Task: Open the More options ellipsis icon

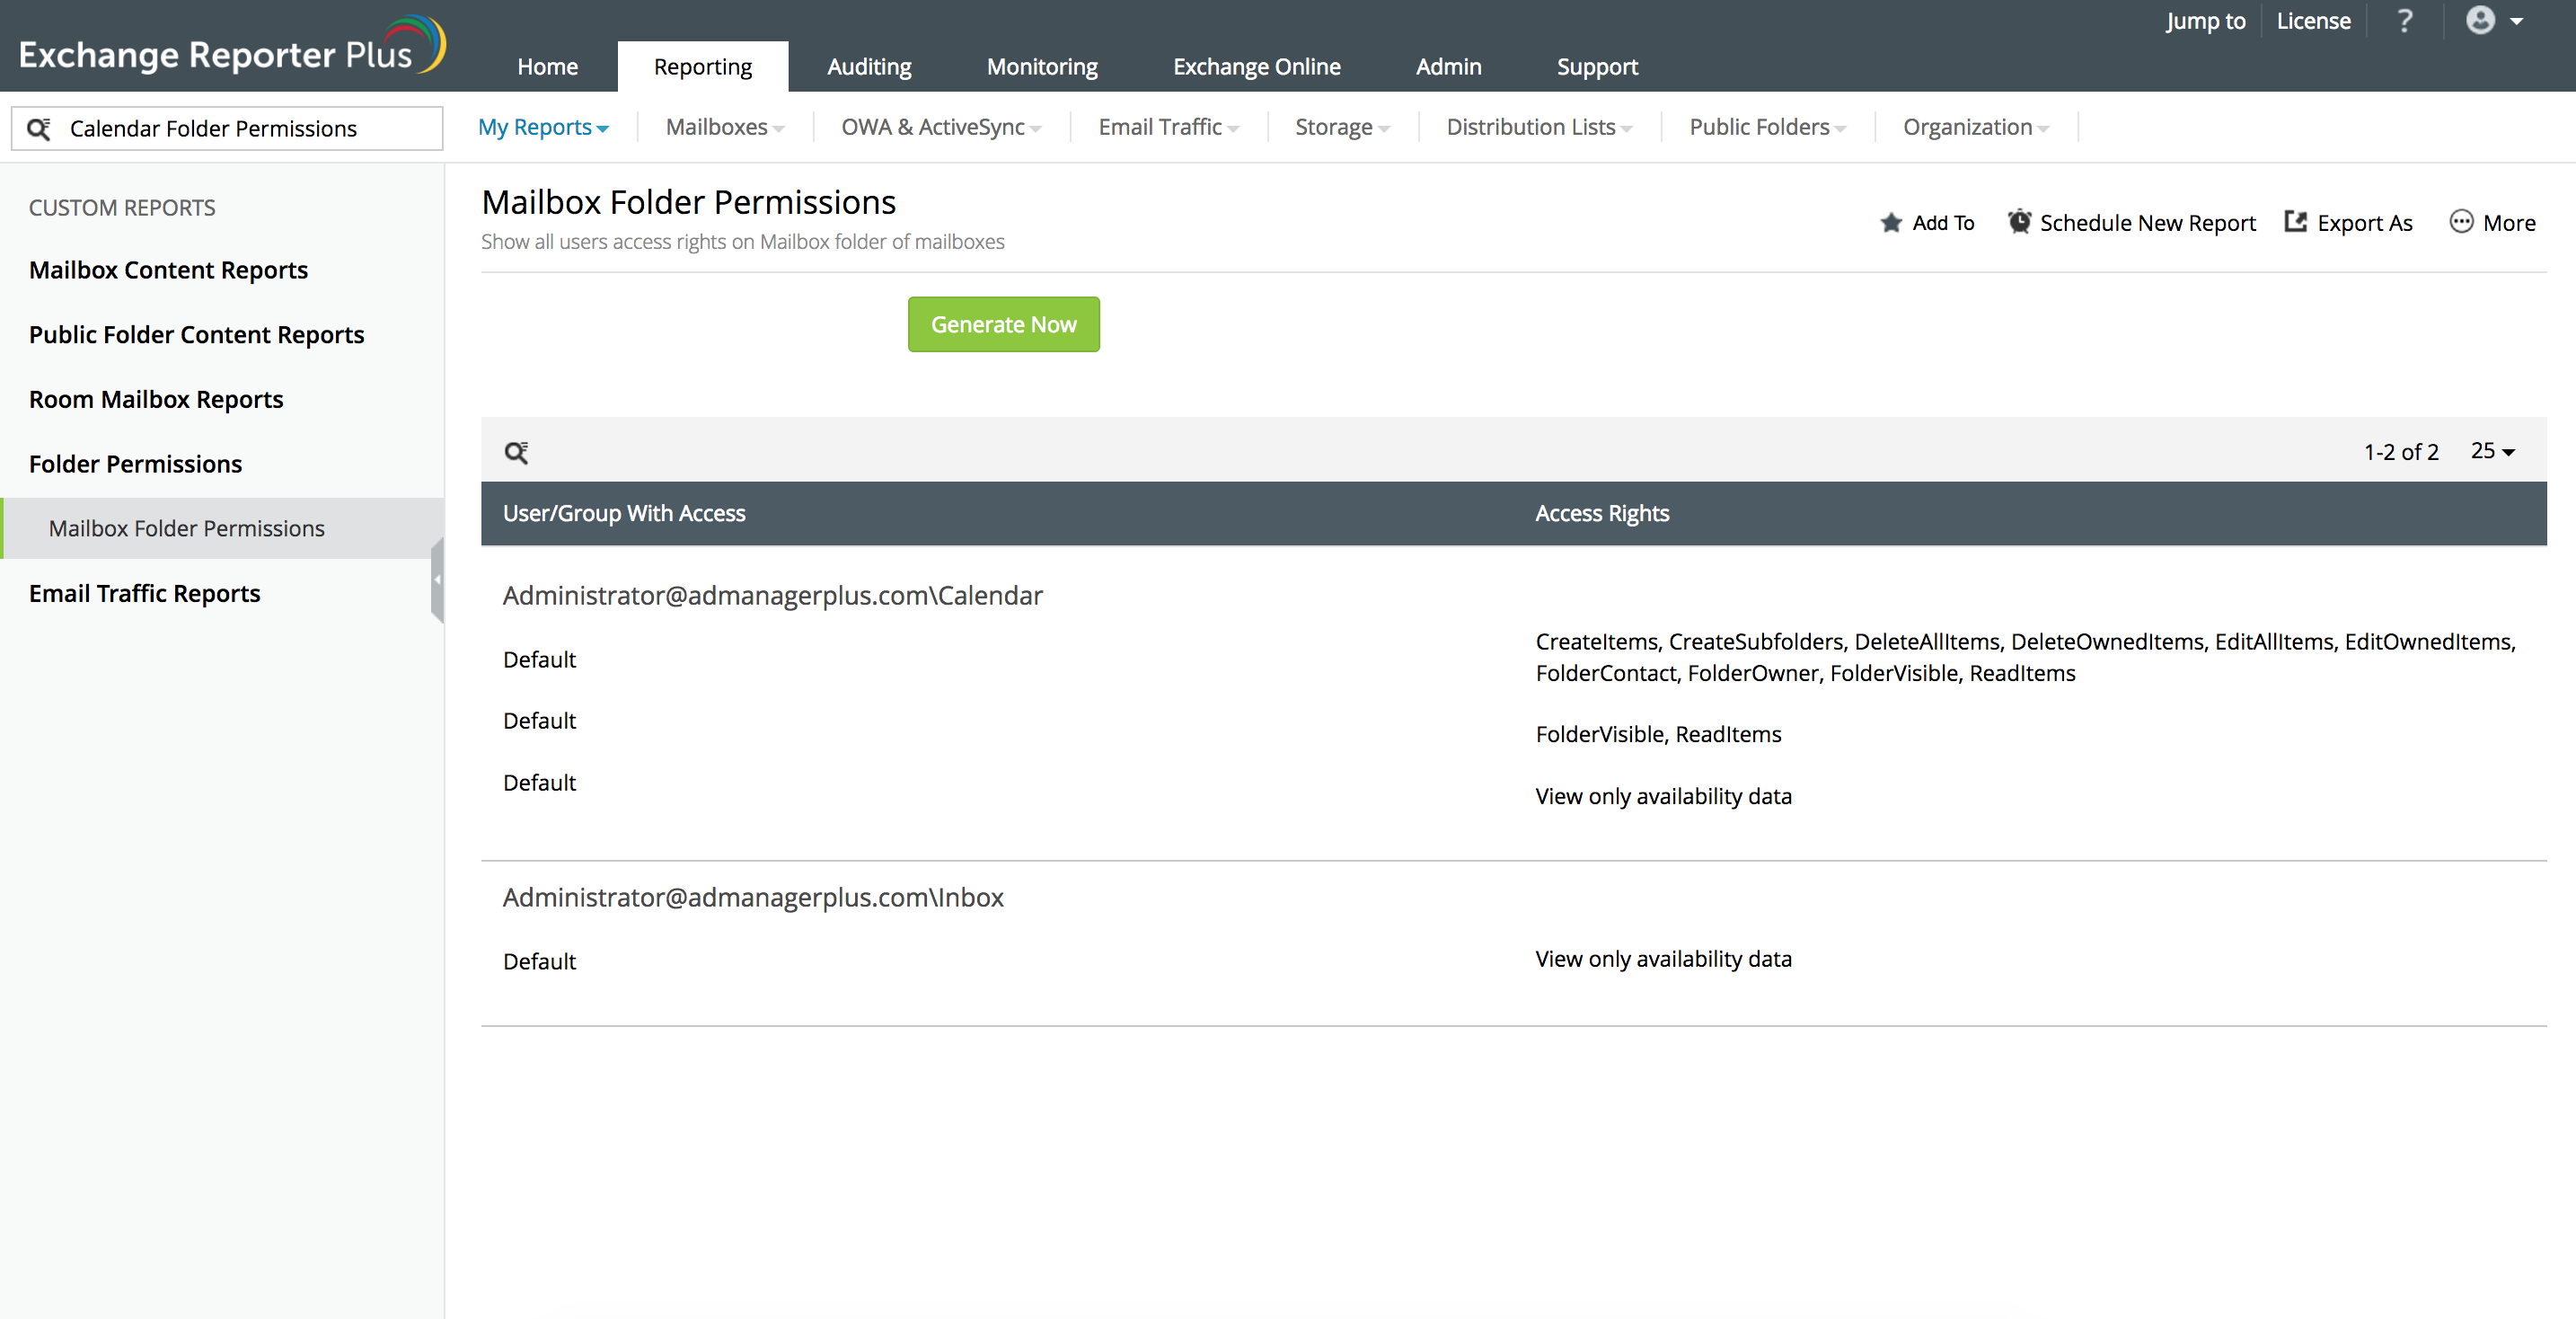Action: [x=2461, y=222]
